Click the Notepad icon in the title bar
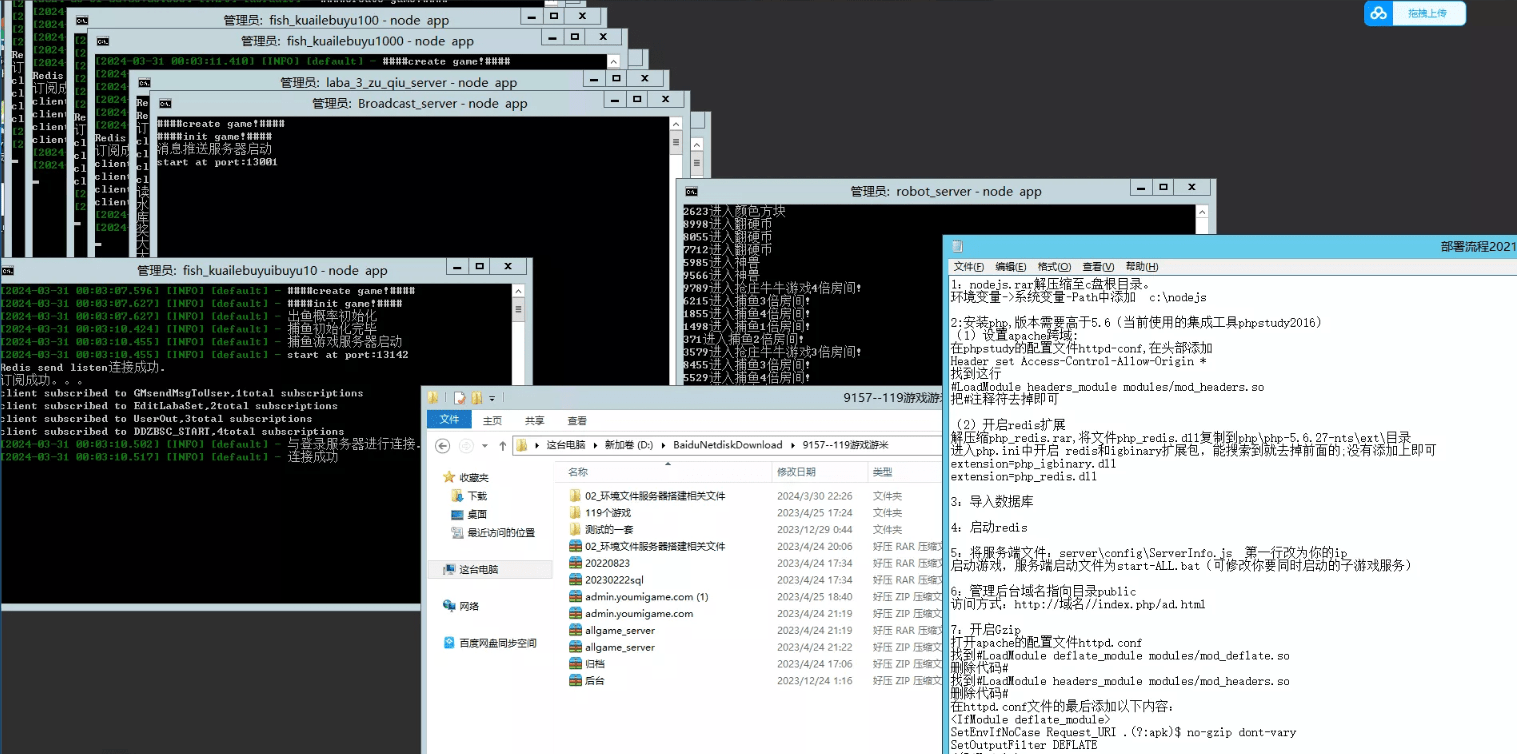 (957, 247)
